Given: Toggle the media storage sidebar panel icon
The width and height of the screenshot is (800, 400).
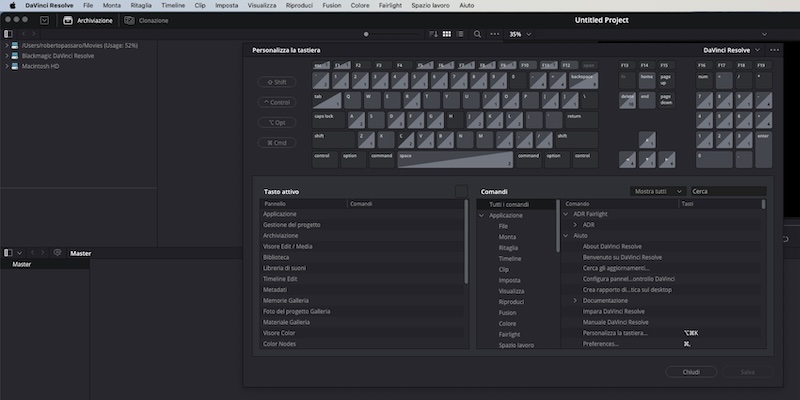Looking at the screenshot, I should (x=8, y=34).
